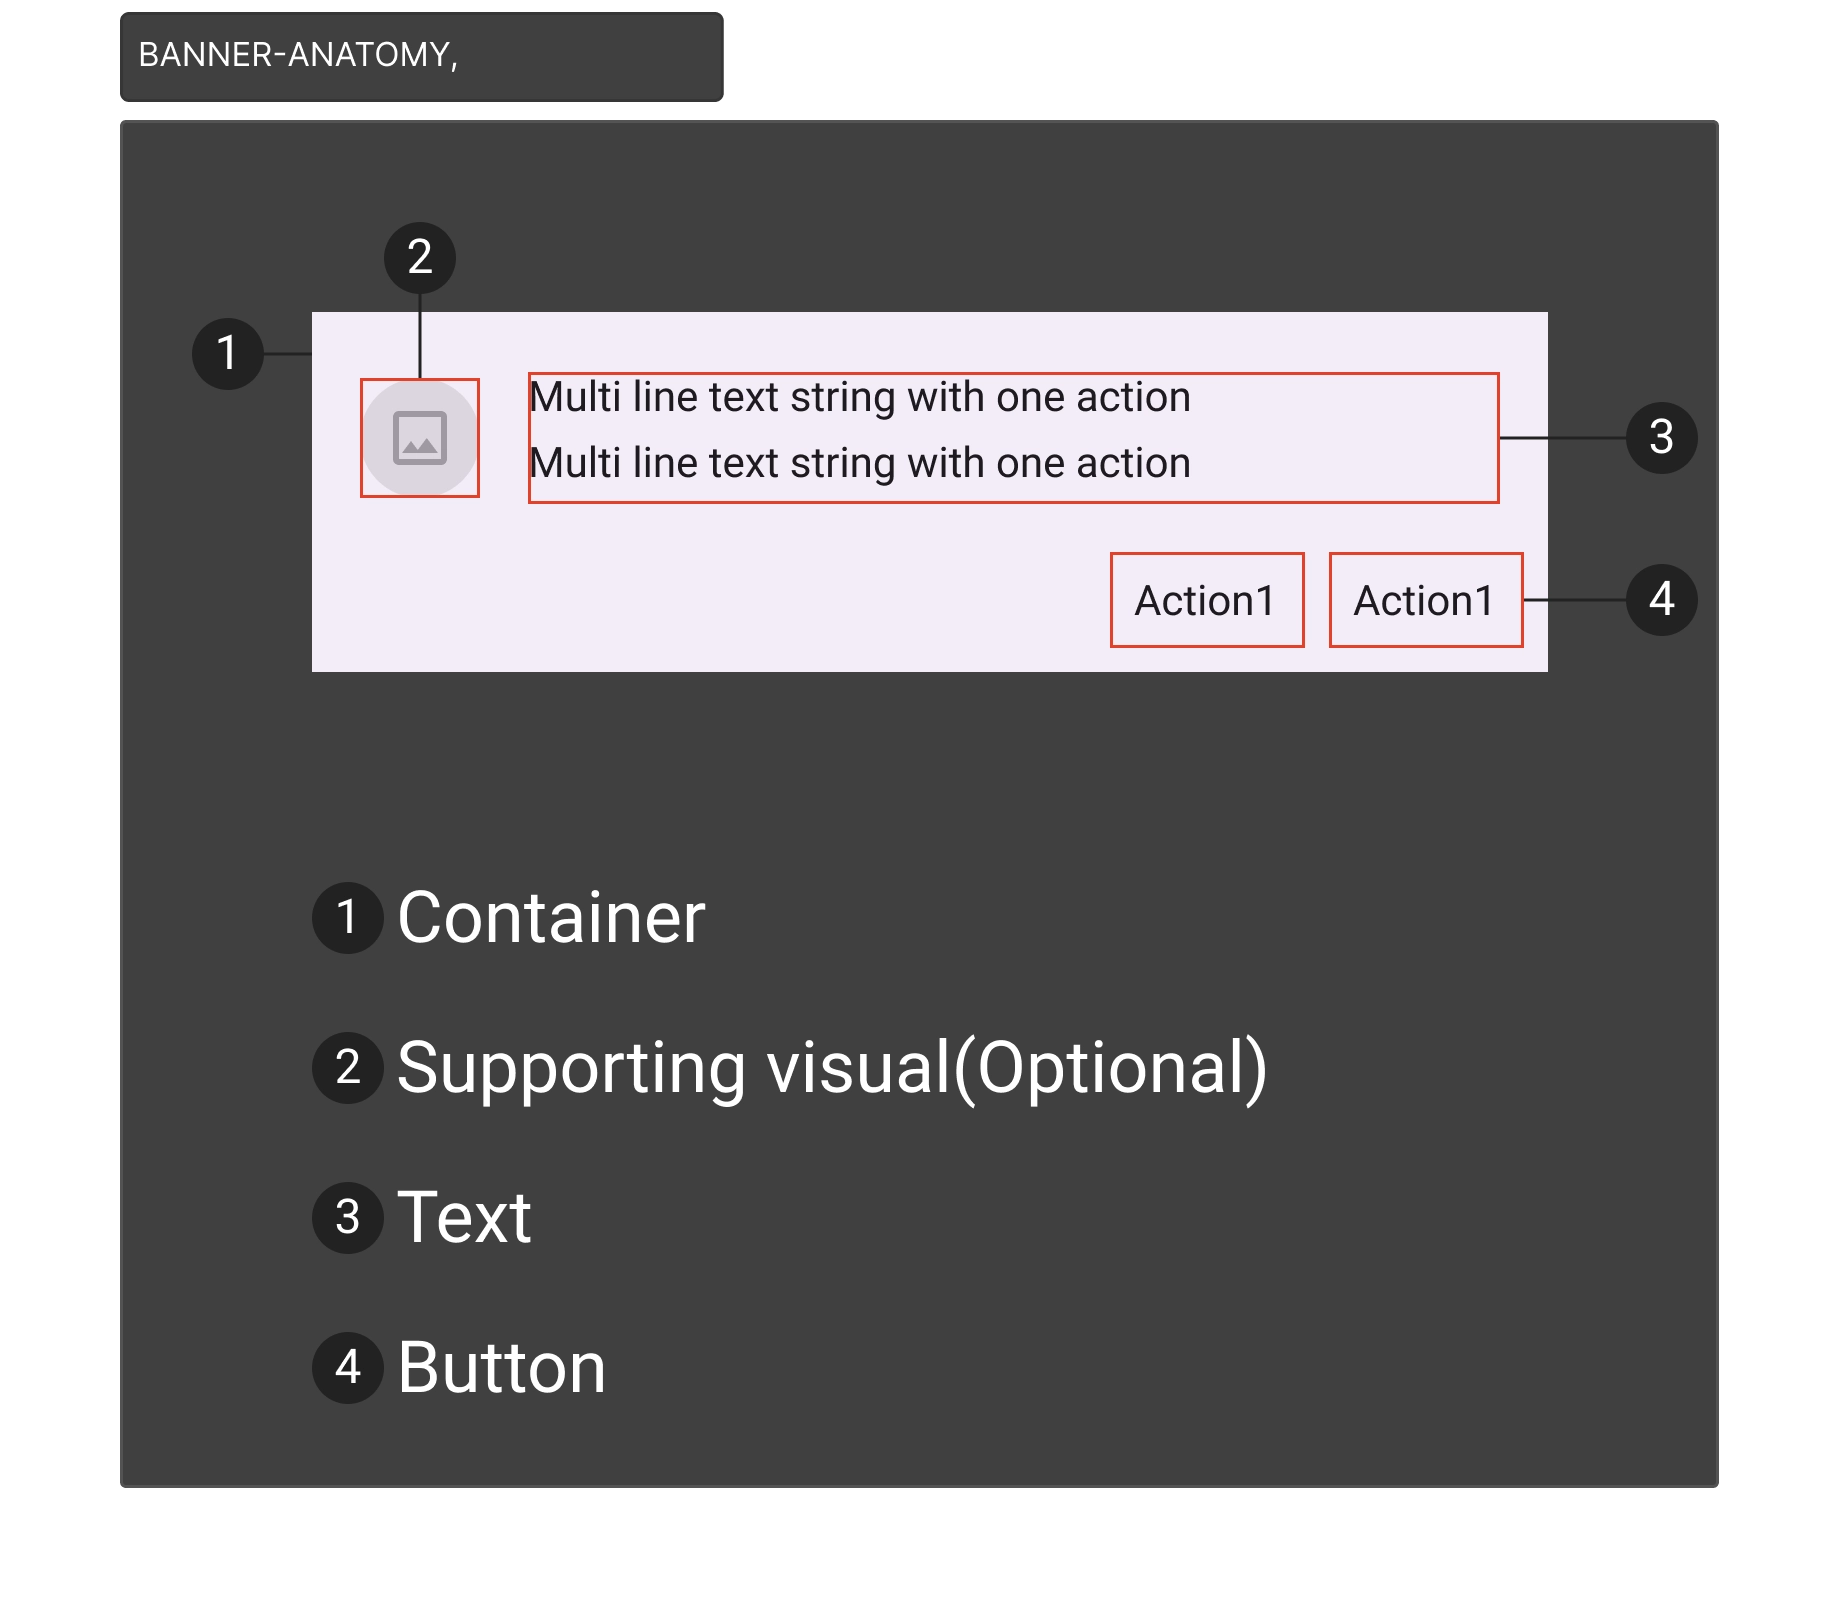Viewport: 1839px width, 1608px height.
Task: Select the BANNER-ANATOMY title field
Action: pos(423,56)
